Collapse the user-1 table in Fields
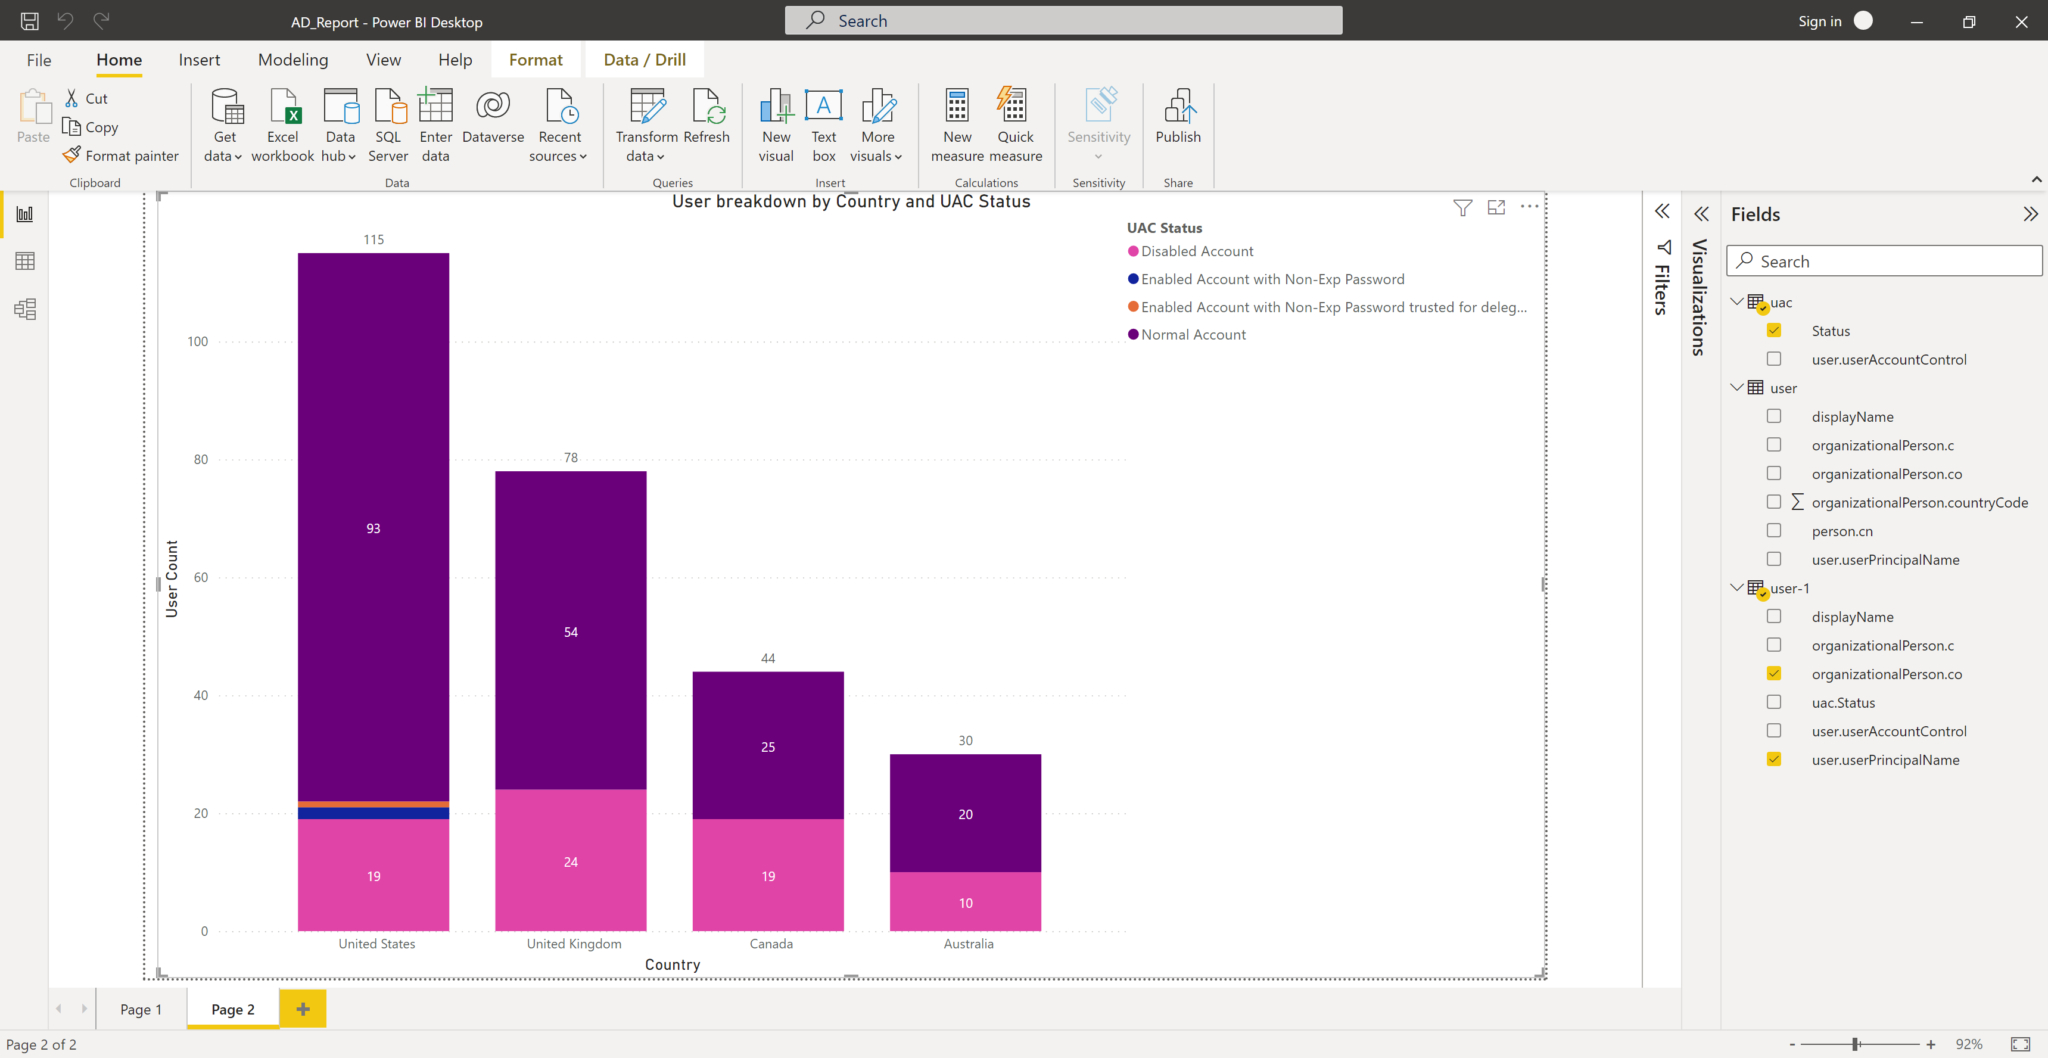This screenshot has width=2048, height=1058. pos(1737,588)
